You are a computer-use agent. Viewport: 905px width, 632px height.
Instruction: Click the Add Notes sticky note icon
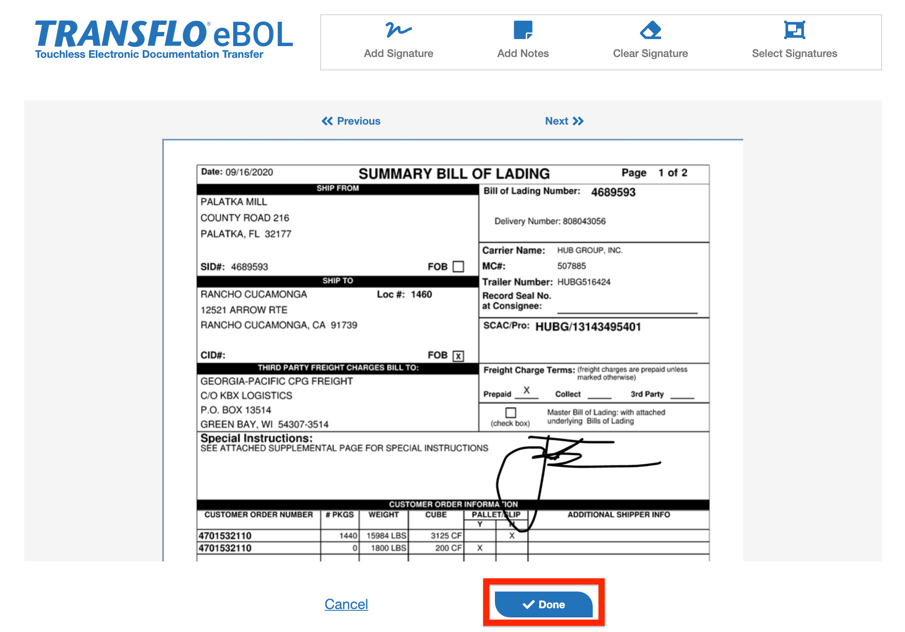(523, 29)
